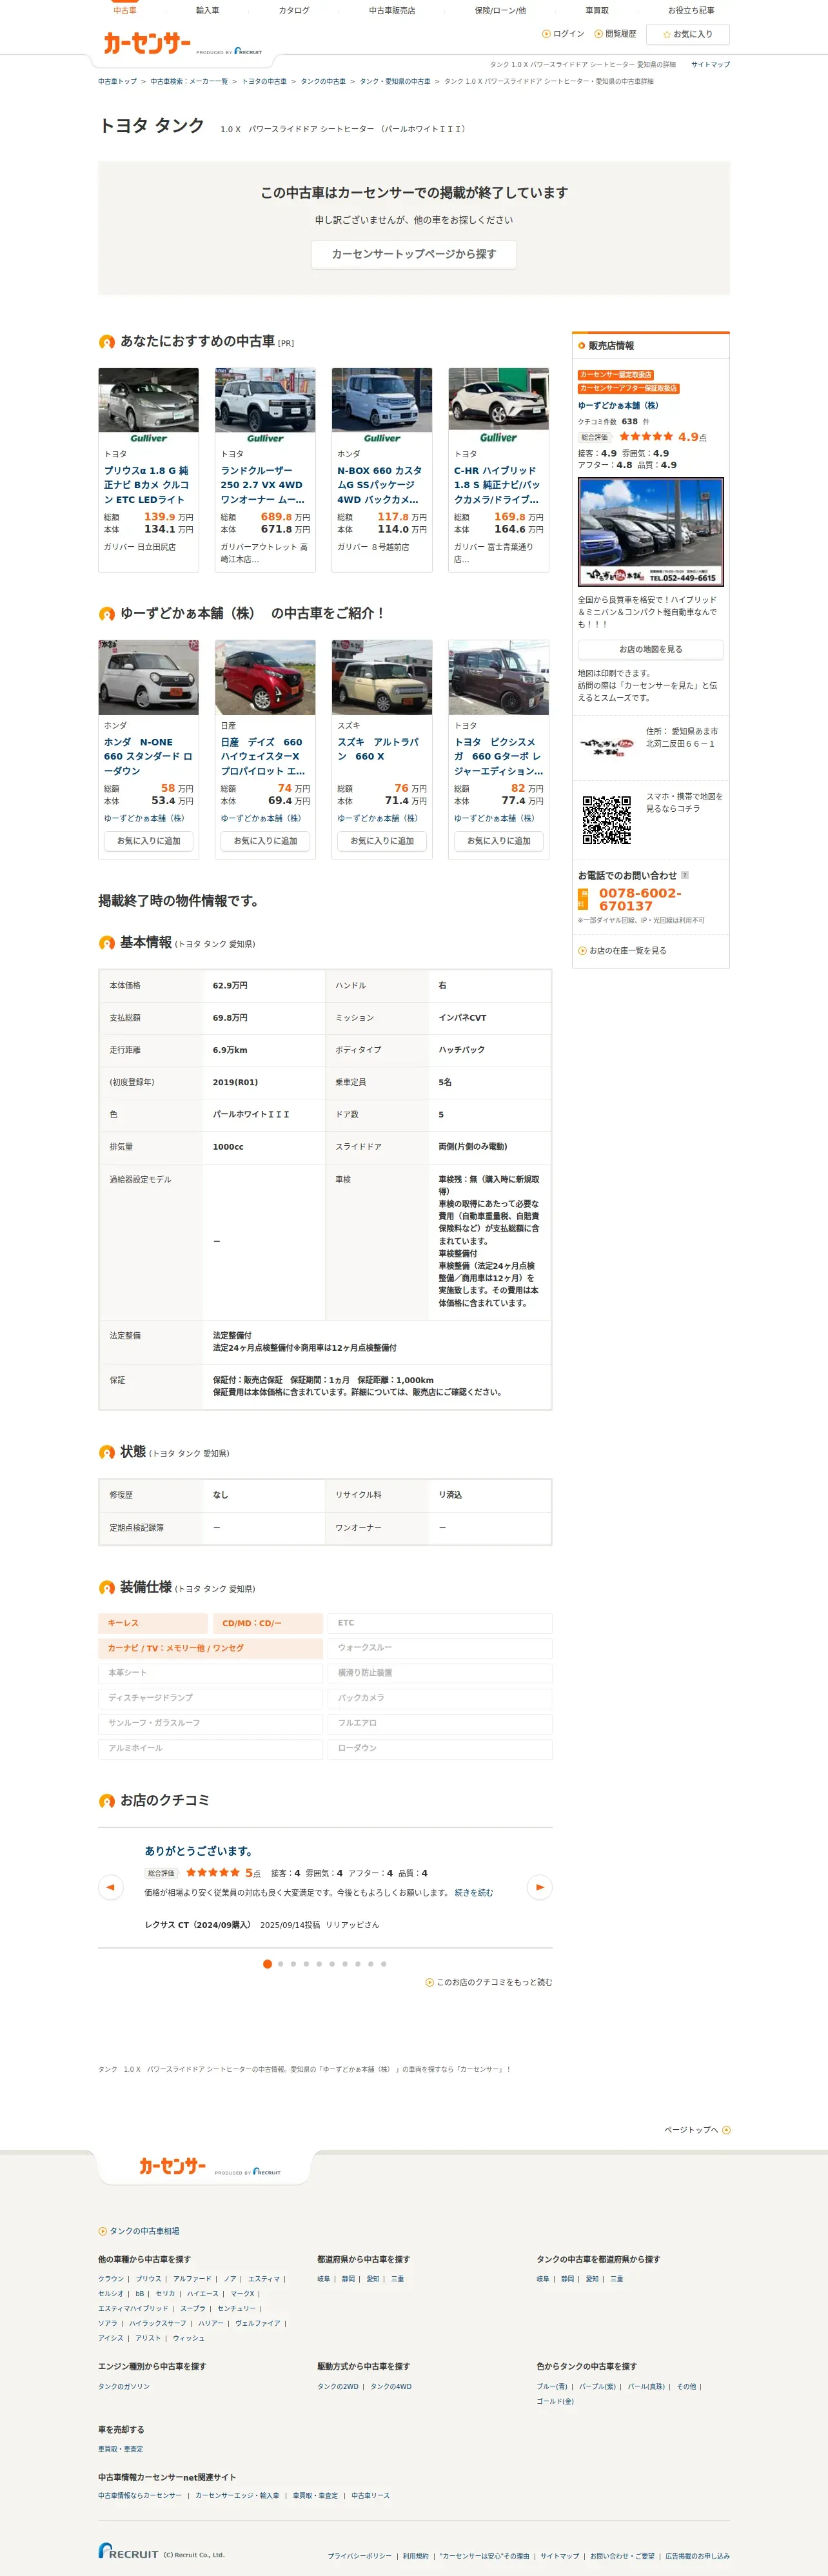The image size is (828, 2576).
Task: Open 利用規約 footer link
Action: [415, 2556]
